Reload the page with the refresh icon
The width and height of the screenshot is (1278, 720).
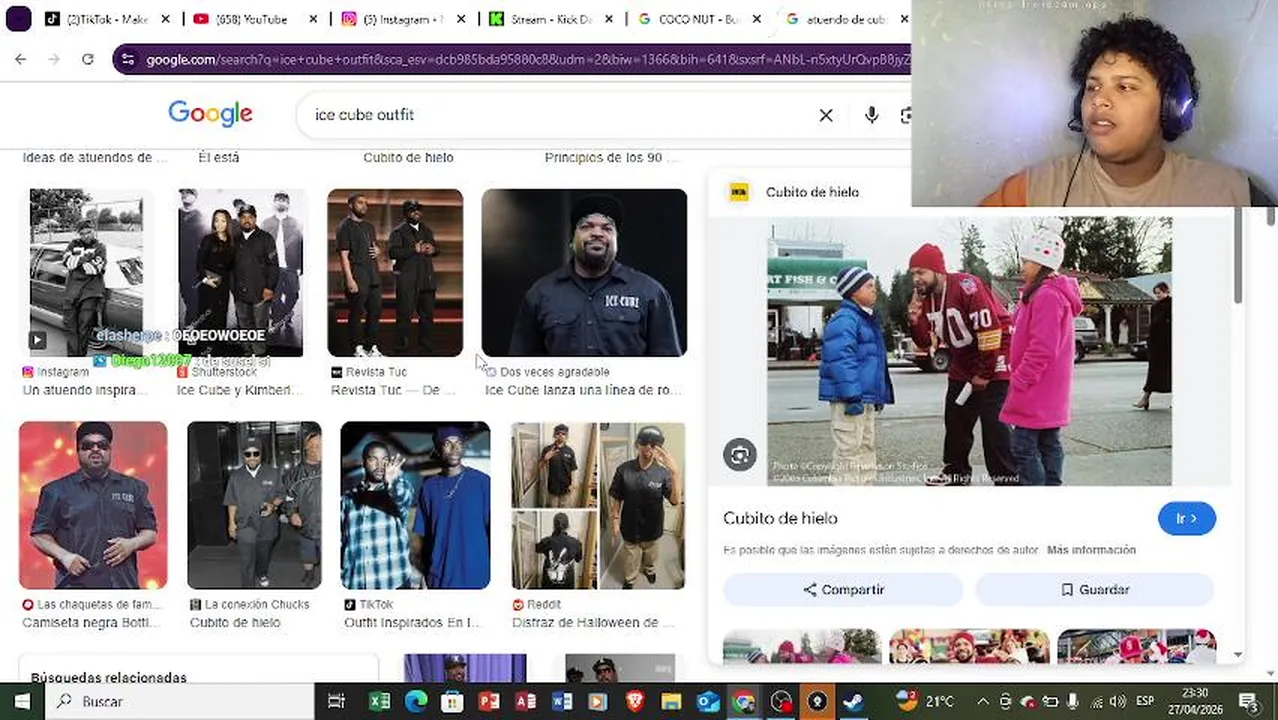click(x=88, y=59)
